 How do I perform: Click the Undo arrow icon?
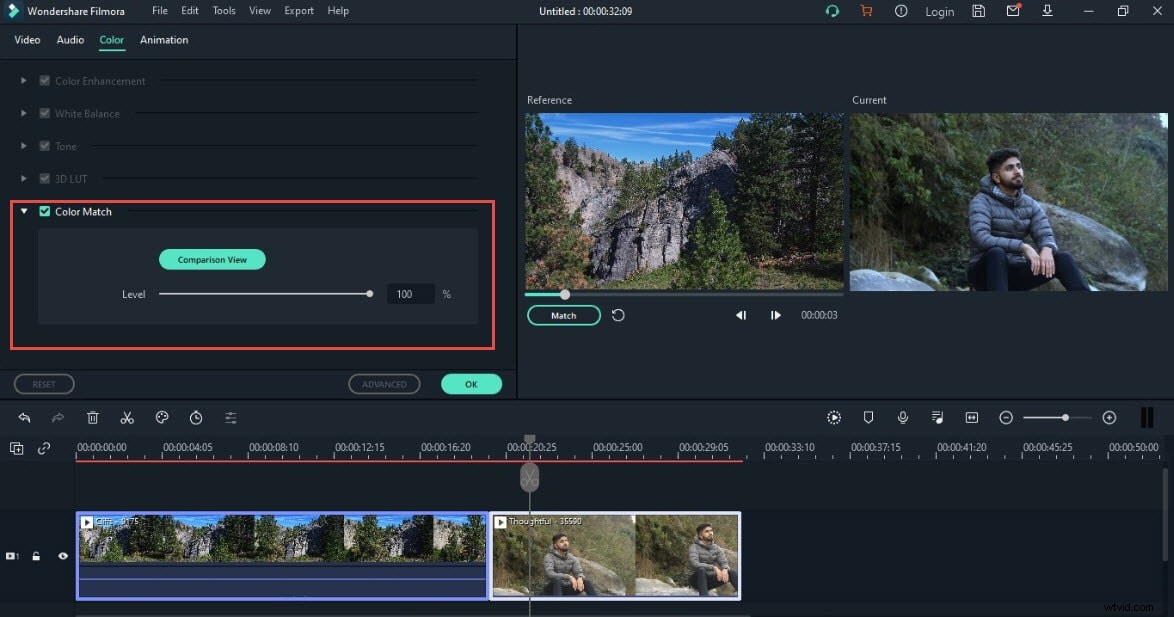(25, 417)
